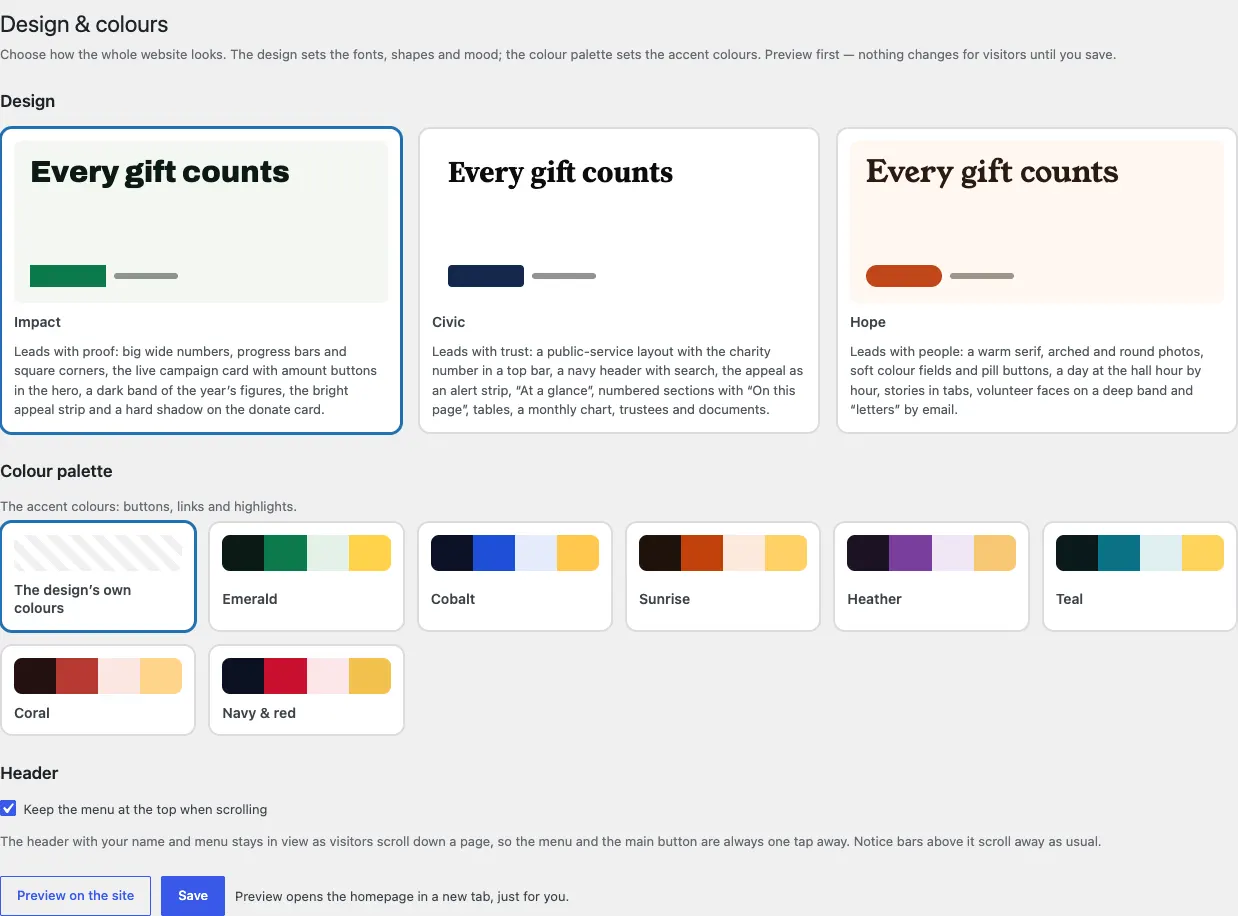
Task: Click 'Preview opens the homepage in a new tab' note
Action: click(402, 897)
